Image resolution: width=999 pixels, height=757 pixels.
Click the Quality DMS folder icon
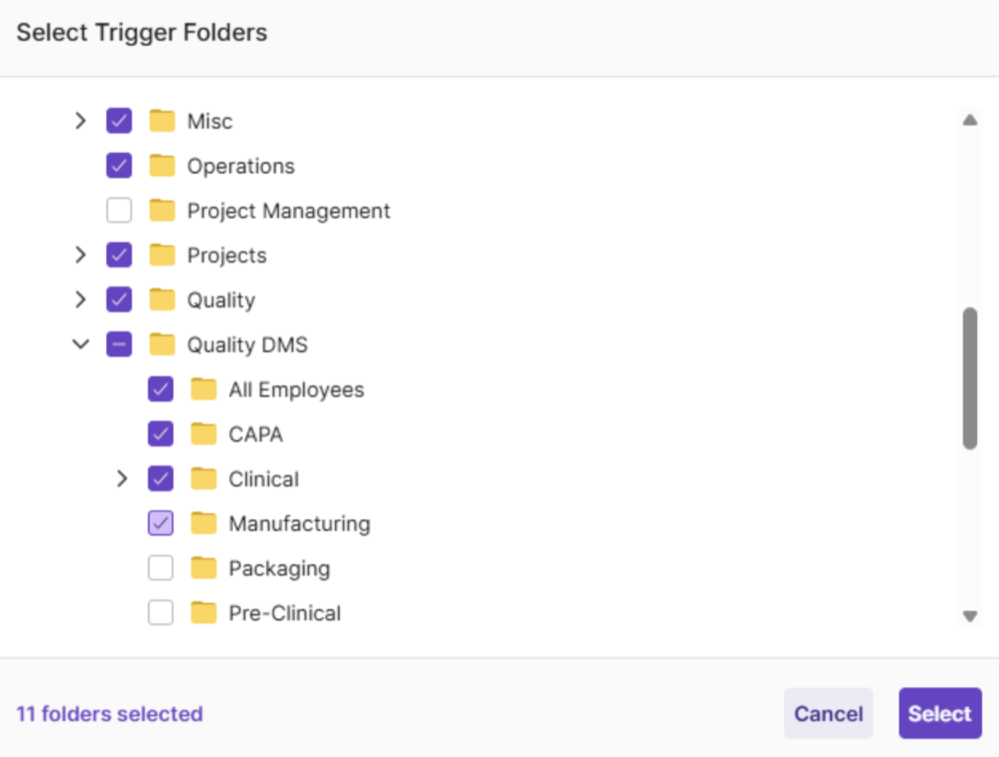coord(162,345)
